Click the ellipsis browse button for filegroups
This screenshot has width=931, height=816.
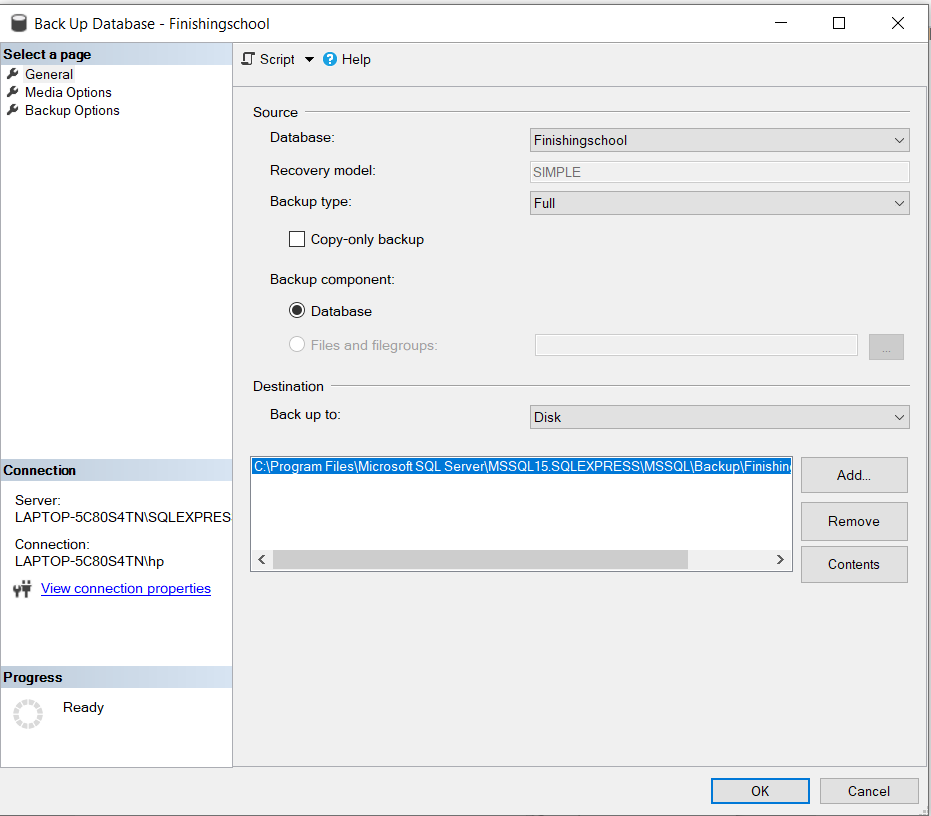[x=886, y=347]
